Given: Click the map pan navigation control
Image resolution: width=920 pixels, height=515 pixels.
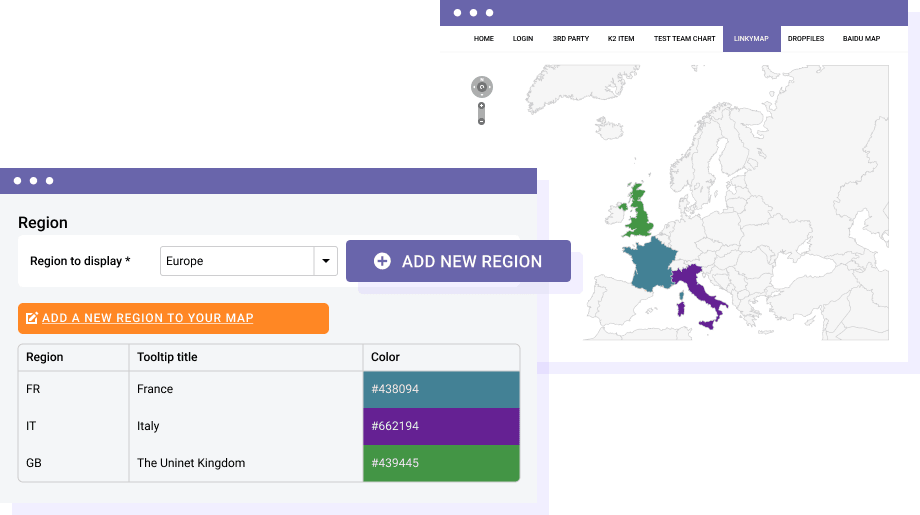Looking at the screenshot, I should click(481, 87).
